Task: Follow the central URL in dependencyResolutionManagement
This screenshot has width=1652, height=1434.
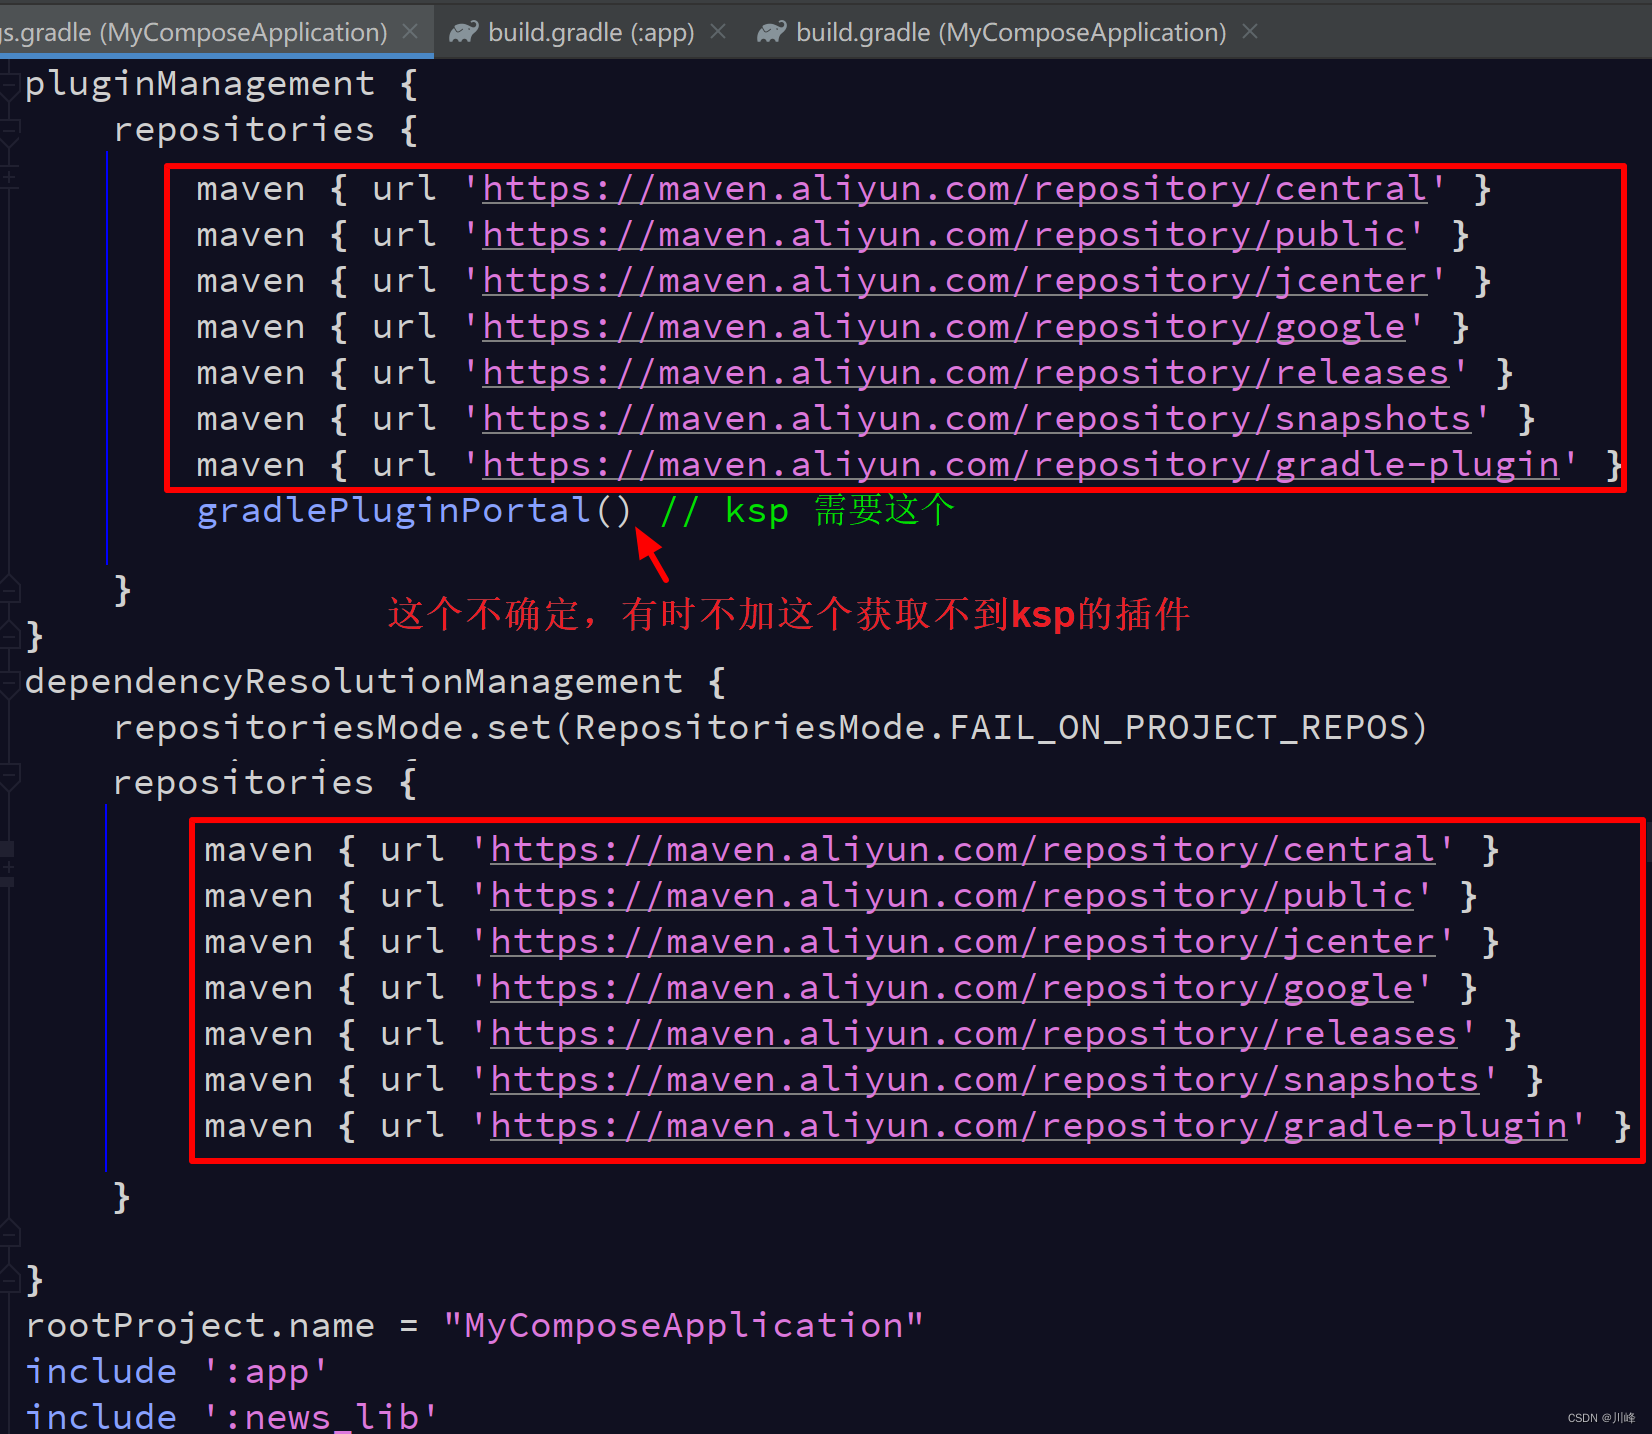Action: coord(962,850)
